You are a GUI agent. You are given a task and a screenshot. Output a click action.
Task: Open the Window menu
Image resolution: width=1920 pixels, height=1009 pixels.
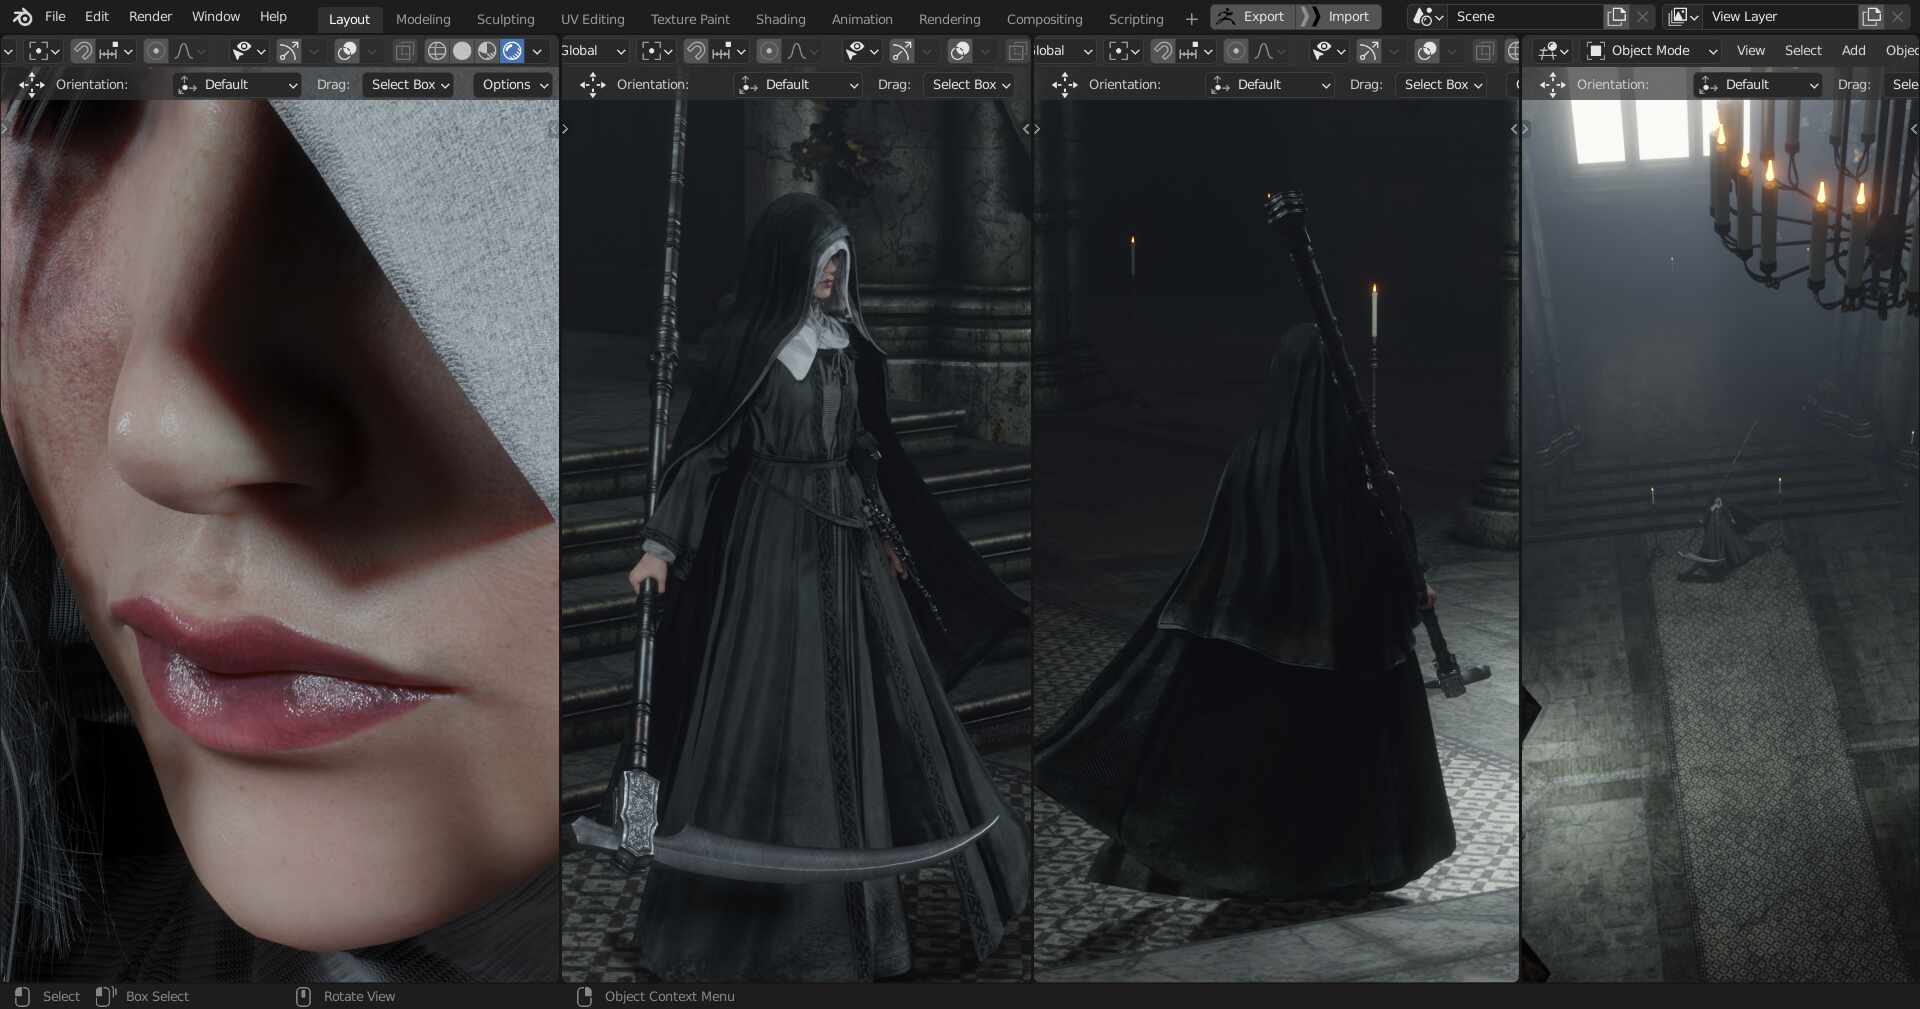click(x=216, y=17)
